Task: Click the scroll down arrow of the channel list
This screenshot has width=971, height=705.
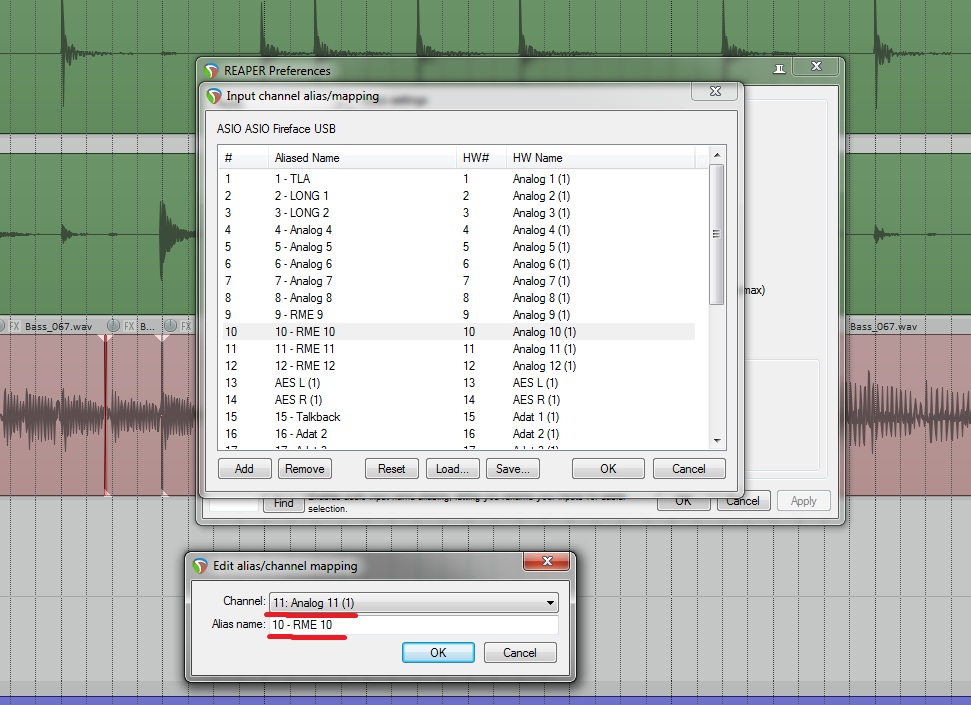Action: pos(716,440)
